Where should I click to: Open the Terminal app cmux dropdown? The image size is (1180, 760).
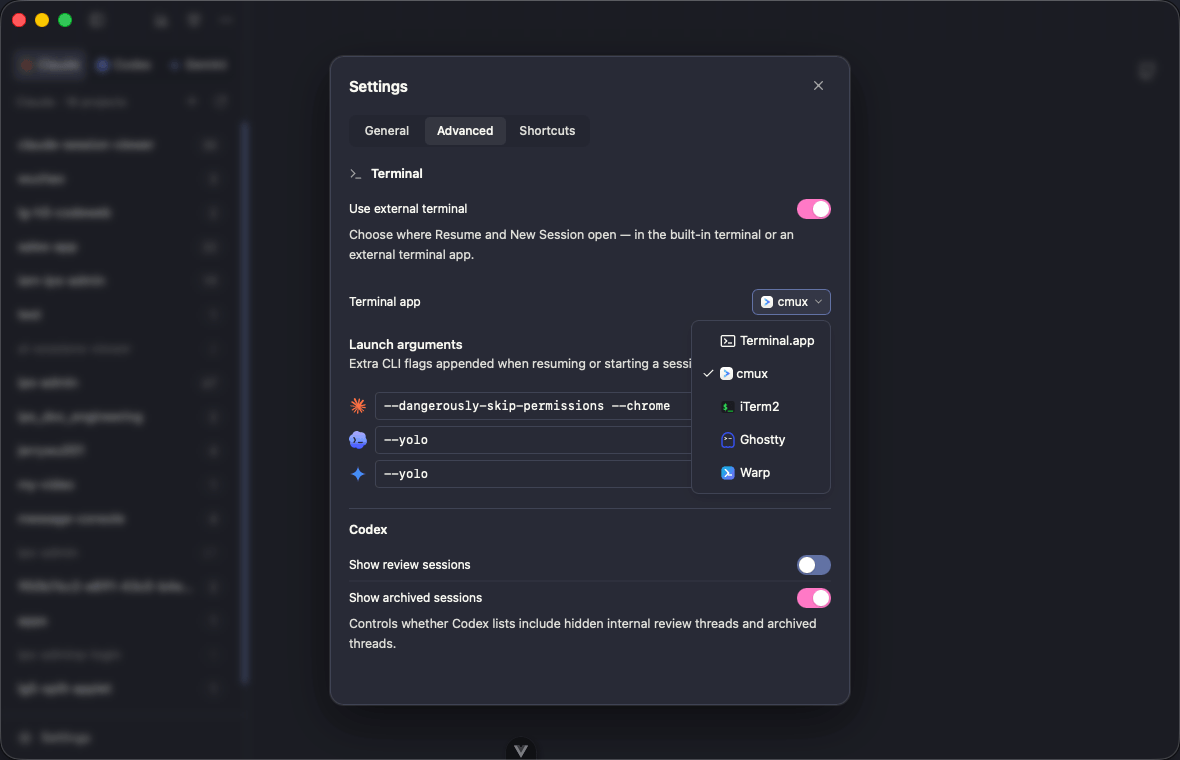coord(791,302)
